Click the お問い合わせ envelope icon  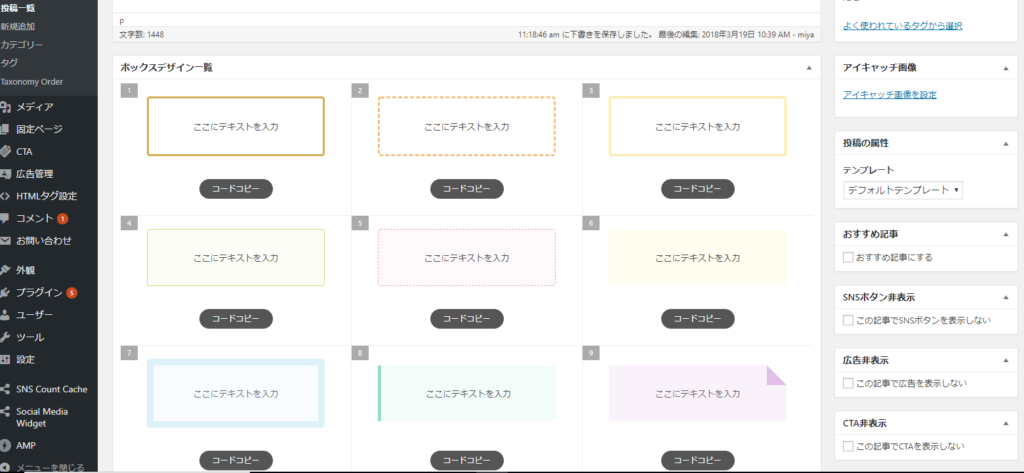[5, 240]
